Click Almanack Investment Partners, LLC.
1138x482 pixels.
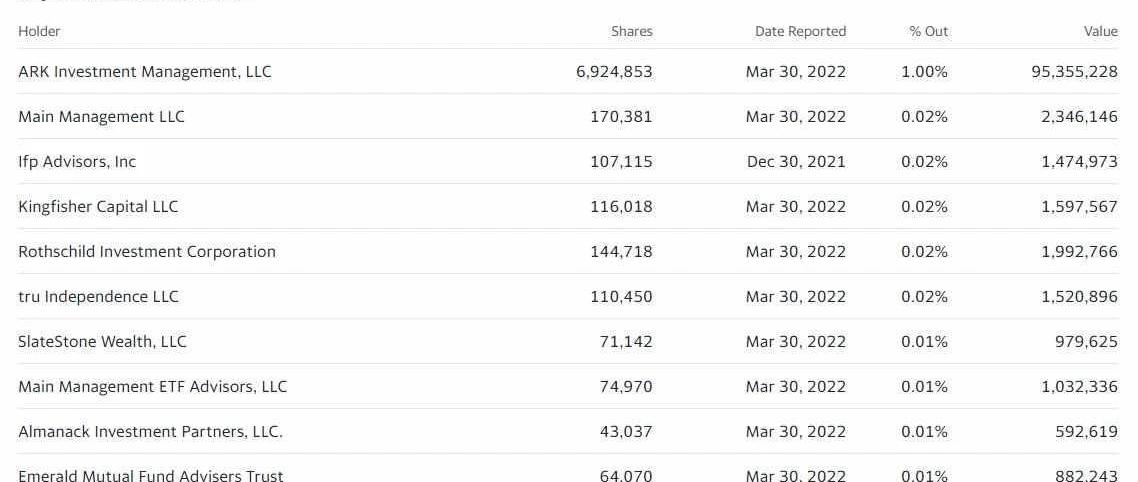click(x=150, y=431)
